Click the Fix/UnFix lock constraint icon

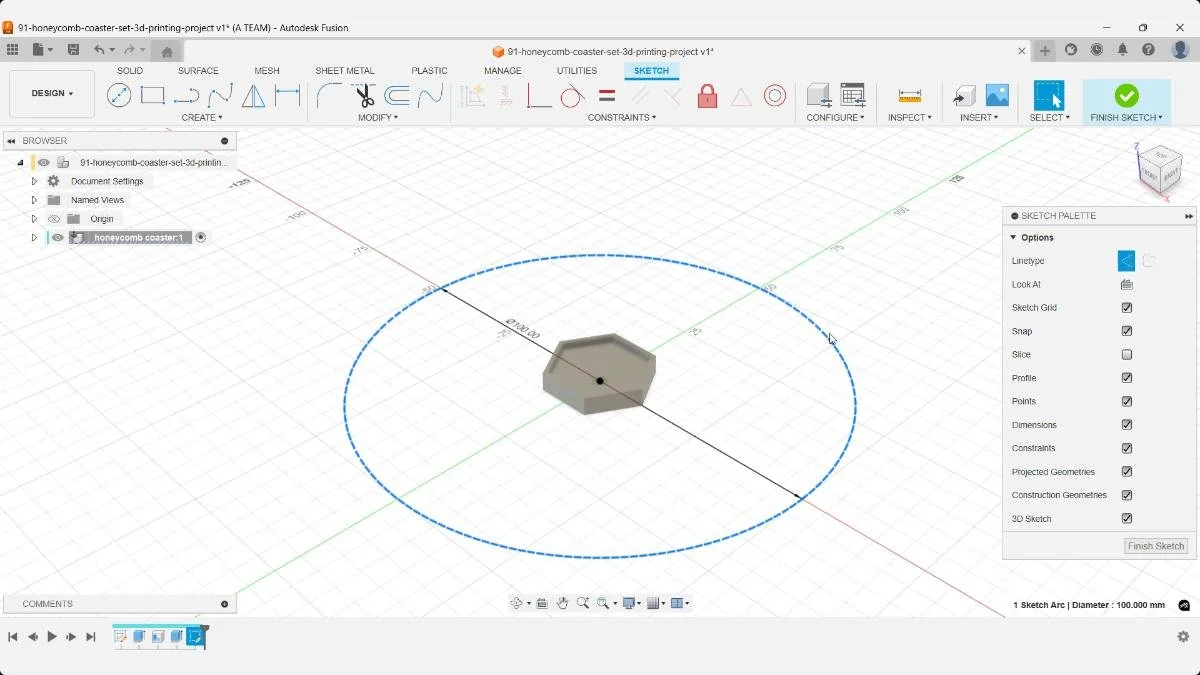coord(707,95)
